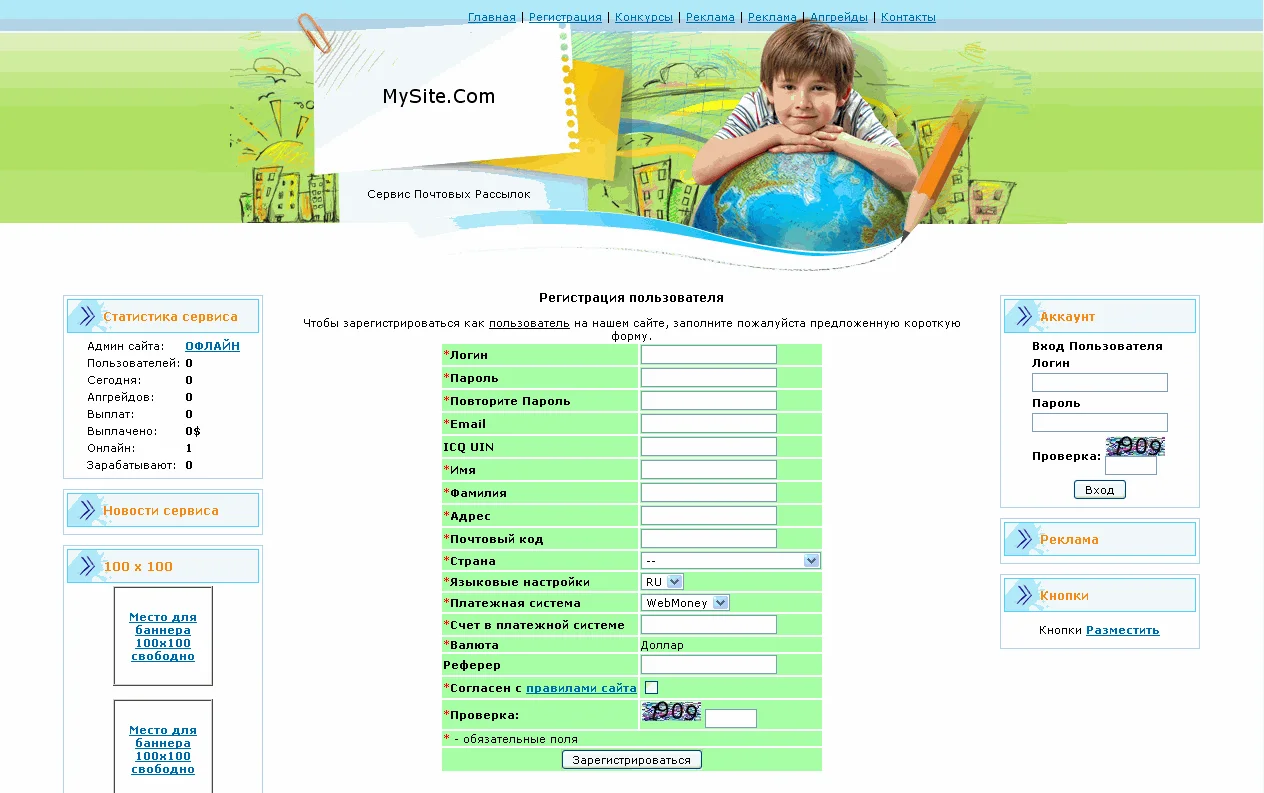Click the Новости сервиса arrow icon
The width and height of the screenshot is (1264, 793).
pyautogui.click(x=86, y=510)
